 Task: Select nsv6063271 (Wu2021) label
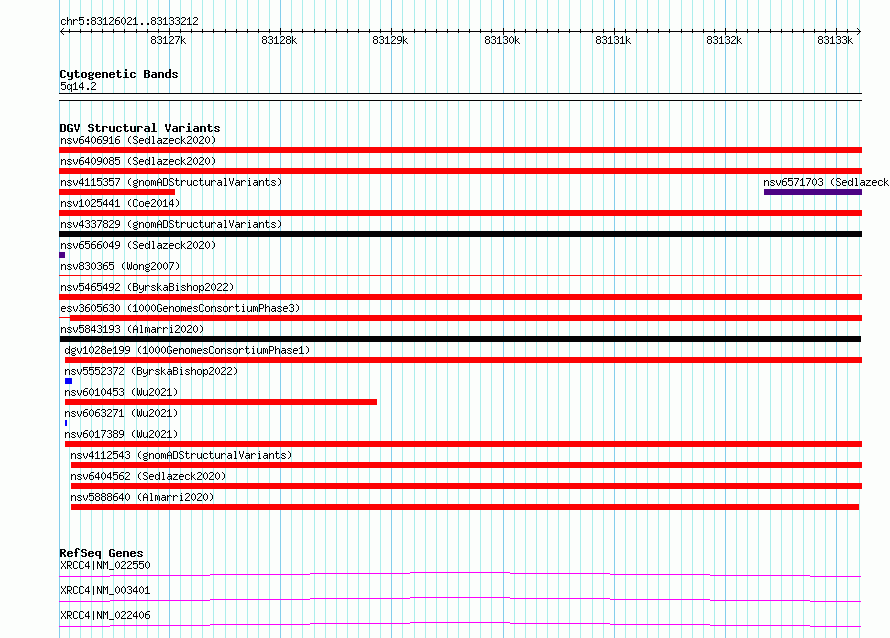click(121, 413)
